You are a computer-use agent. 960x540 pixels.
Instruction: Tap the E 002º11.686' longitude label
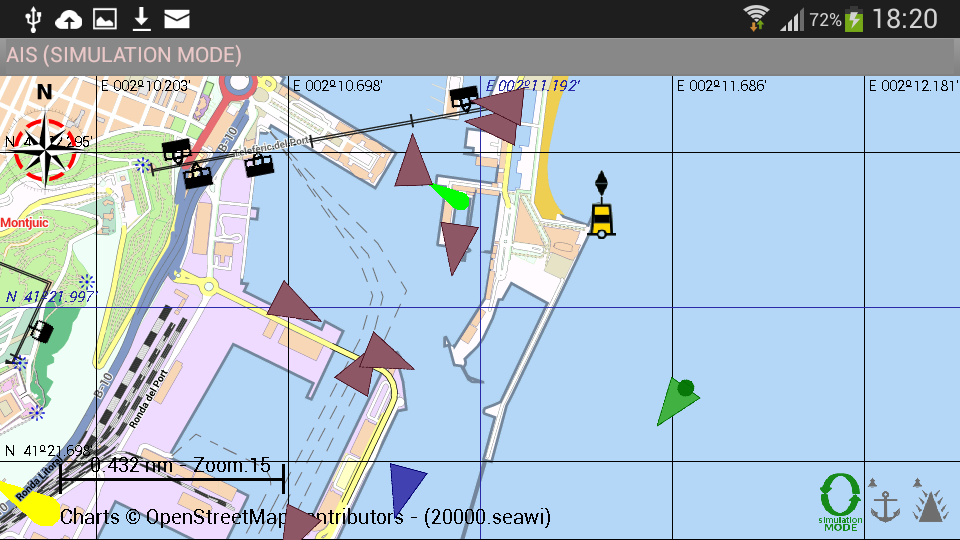click(721, 86)
